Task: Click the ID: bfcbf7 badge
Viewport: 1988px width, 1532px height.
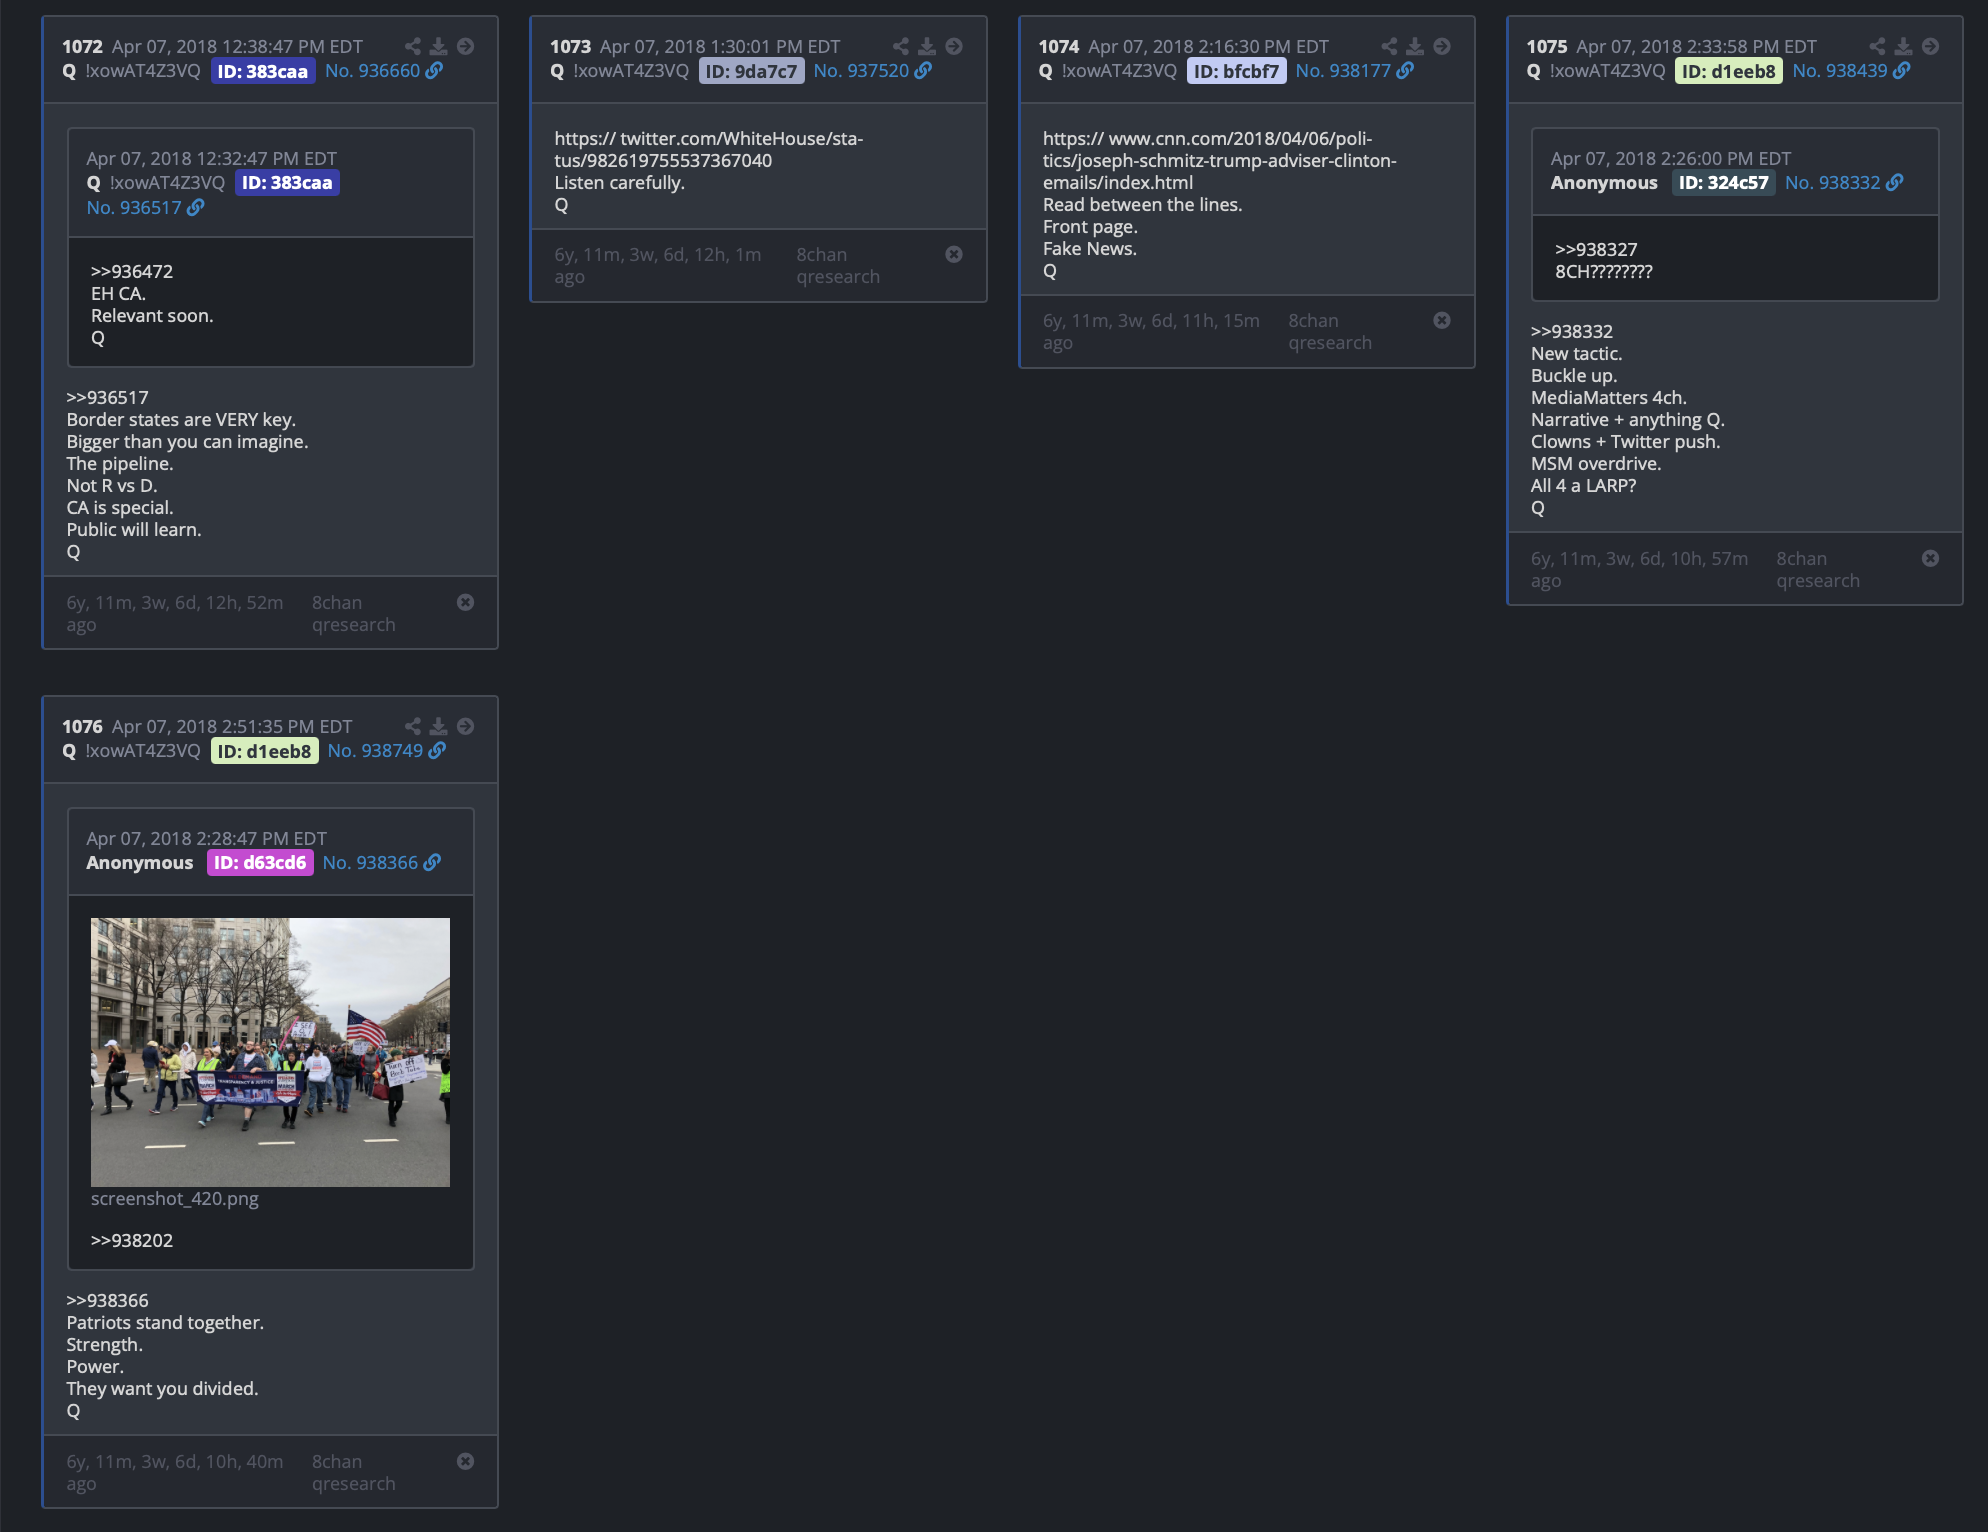Action: click(1236, 71)
